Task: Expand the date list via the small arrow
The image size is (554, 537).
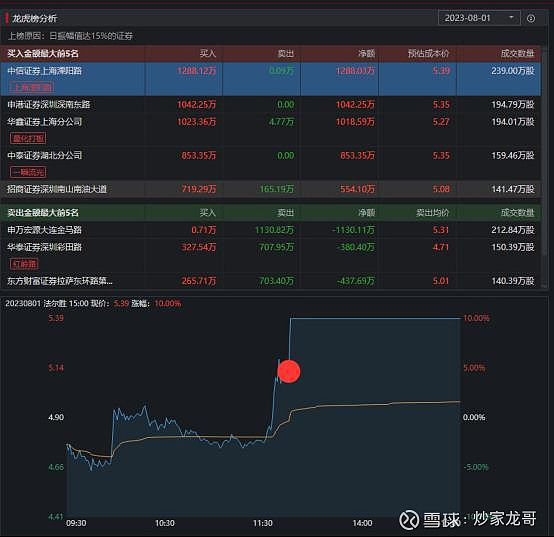Action: pos(511,17)
